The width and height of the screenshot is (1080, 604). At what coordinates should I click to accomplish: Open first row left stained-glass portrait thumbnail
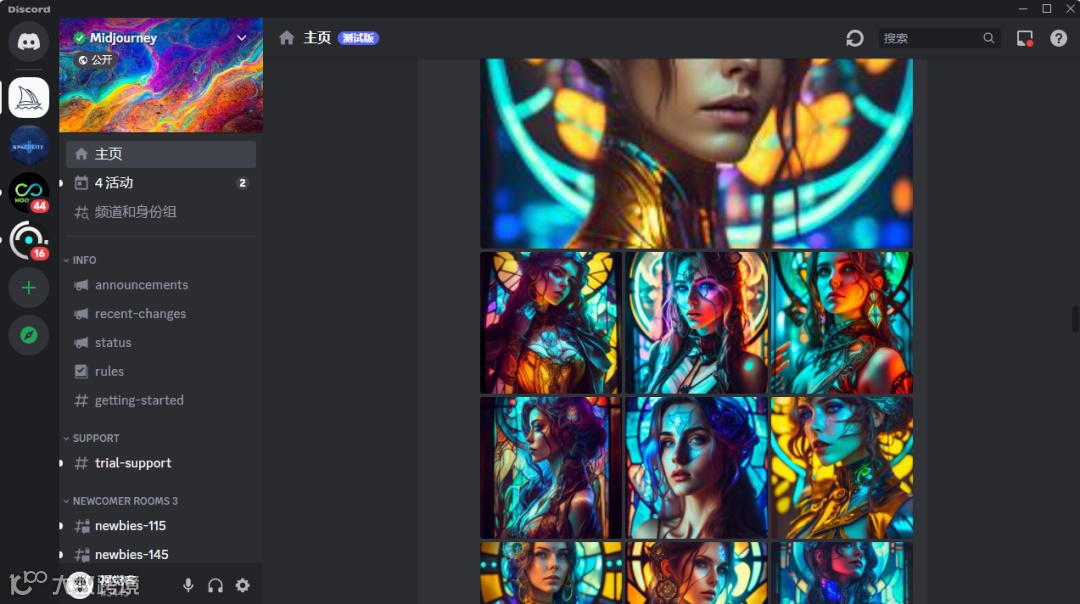click(550, 322)
